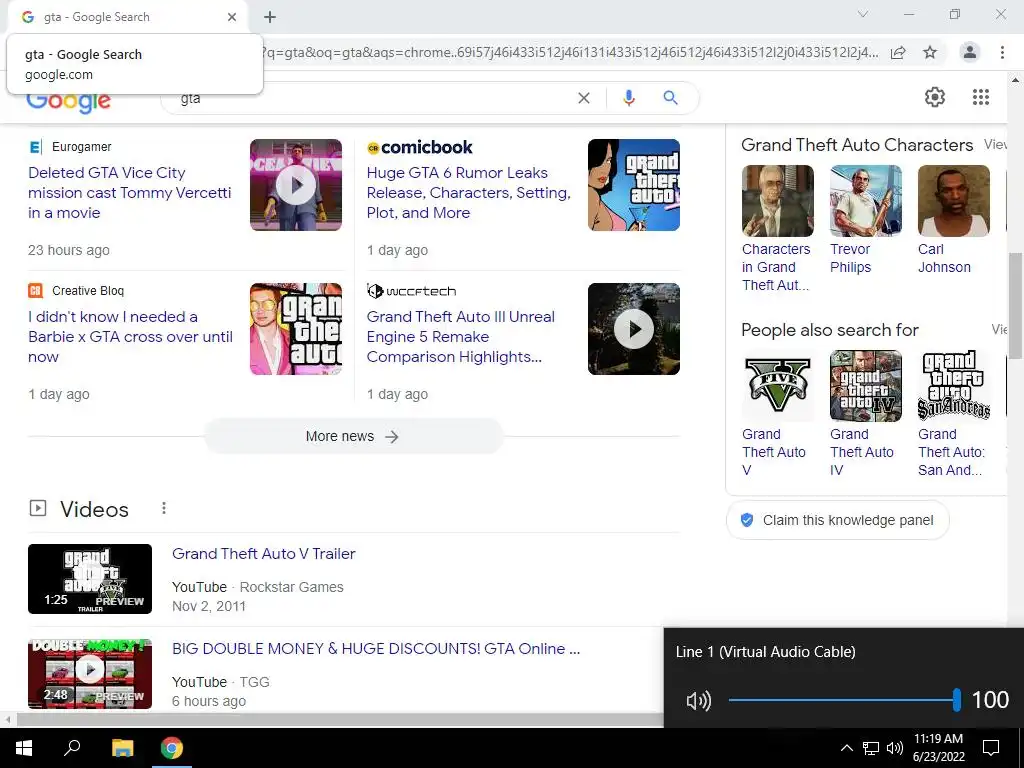1024x768 pixels.
Task: Play the DOUBLE MONEY video thumbnail preview
Action: (x=90, y=673)
